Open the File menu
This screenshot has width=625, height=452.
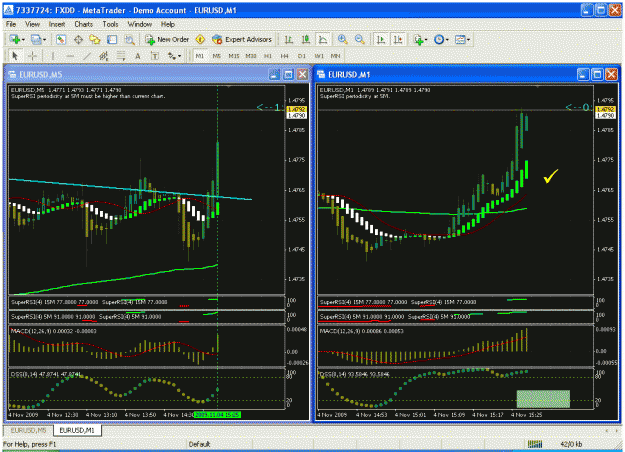[x=11, y=24]
